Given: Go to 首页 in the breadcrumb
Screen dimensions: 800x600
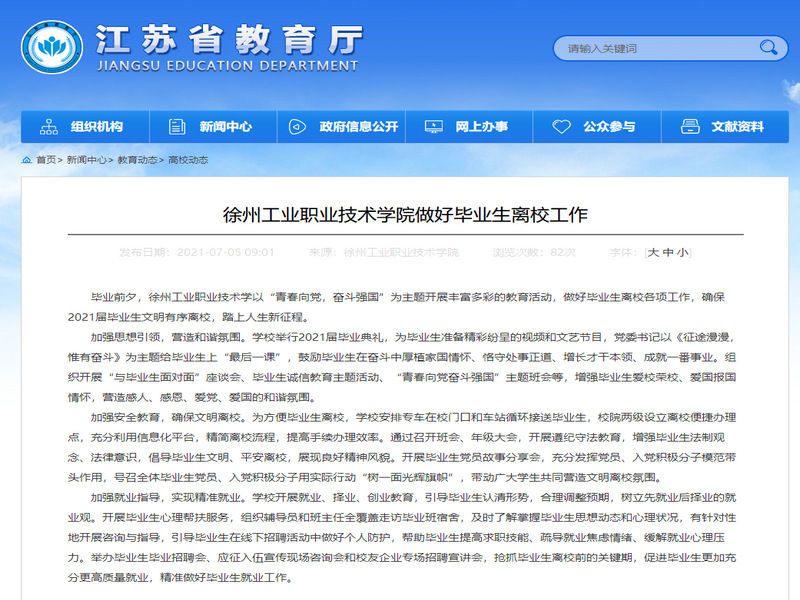Looking at the screenshot, I should click(46, 160).
